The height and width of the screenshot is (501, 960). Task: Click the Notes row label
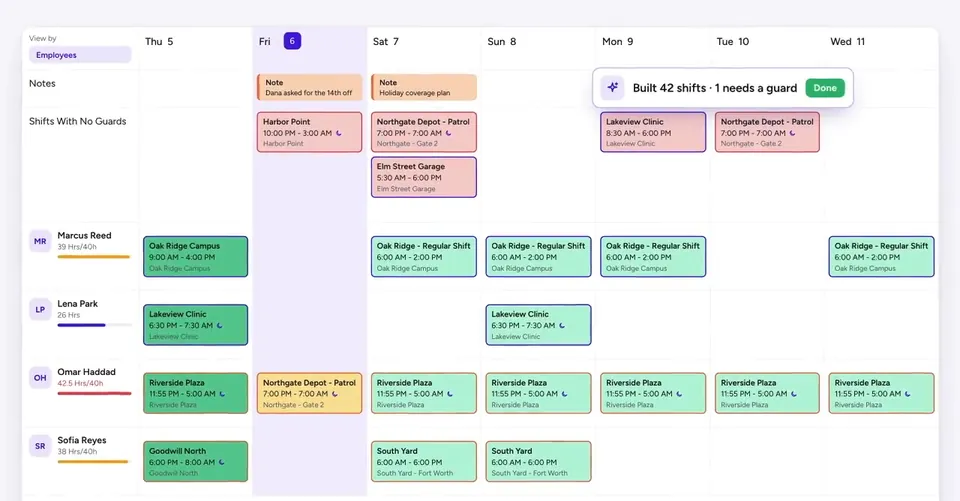pos(42,83)
